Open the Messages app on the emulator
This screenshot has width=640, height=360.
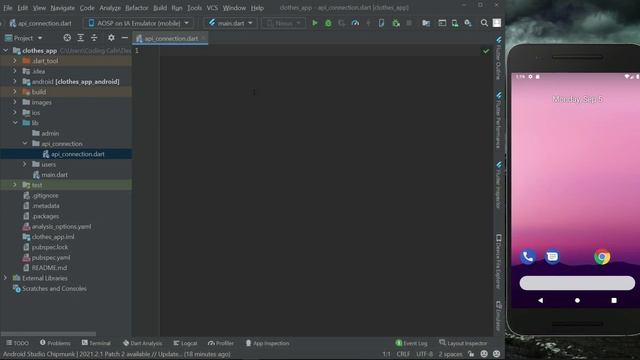click(x=552, y=257)
